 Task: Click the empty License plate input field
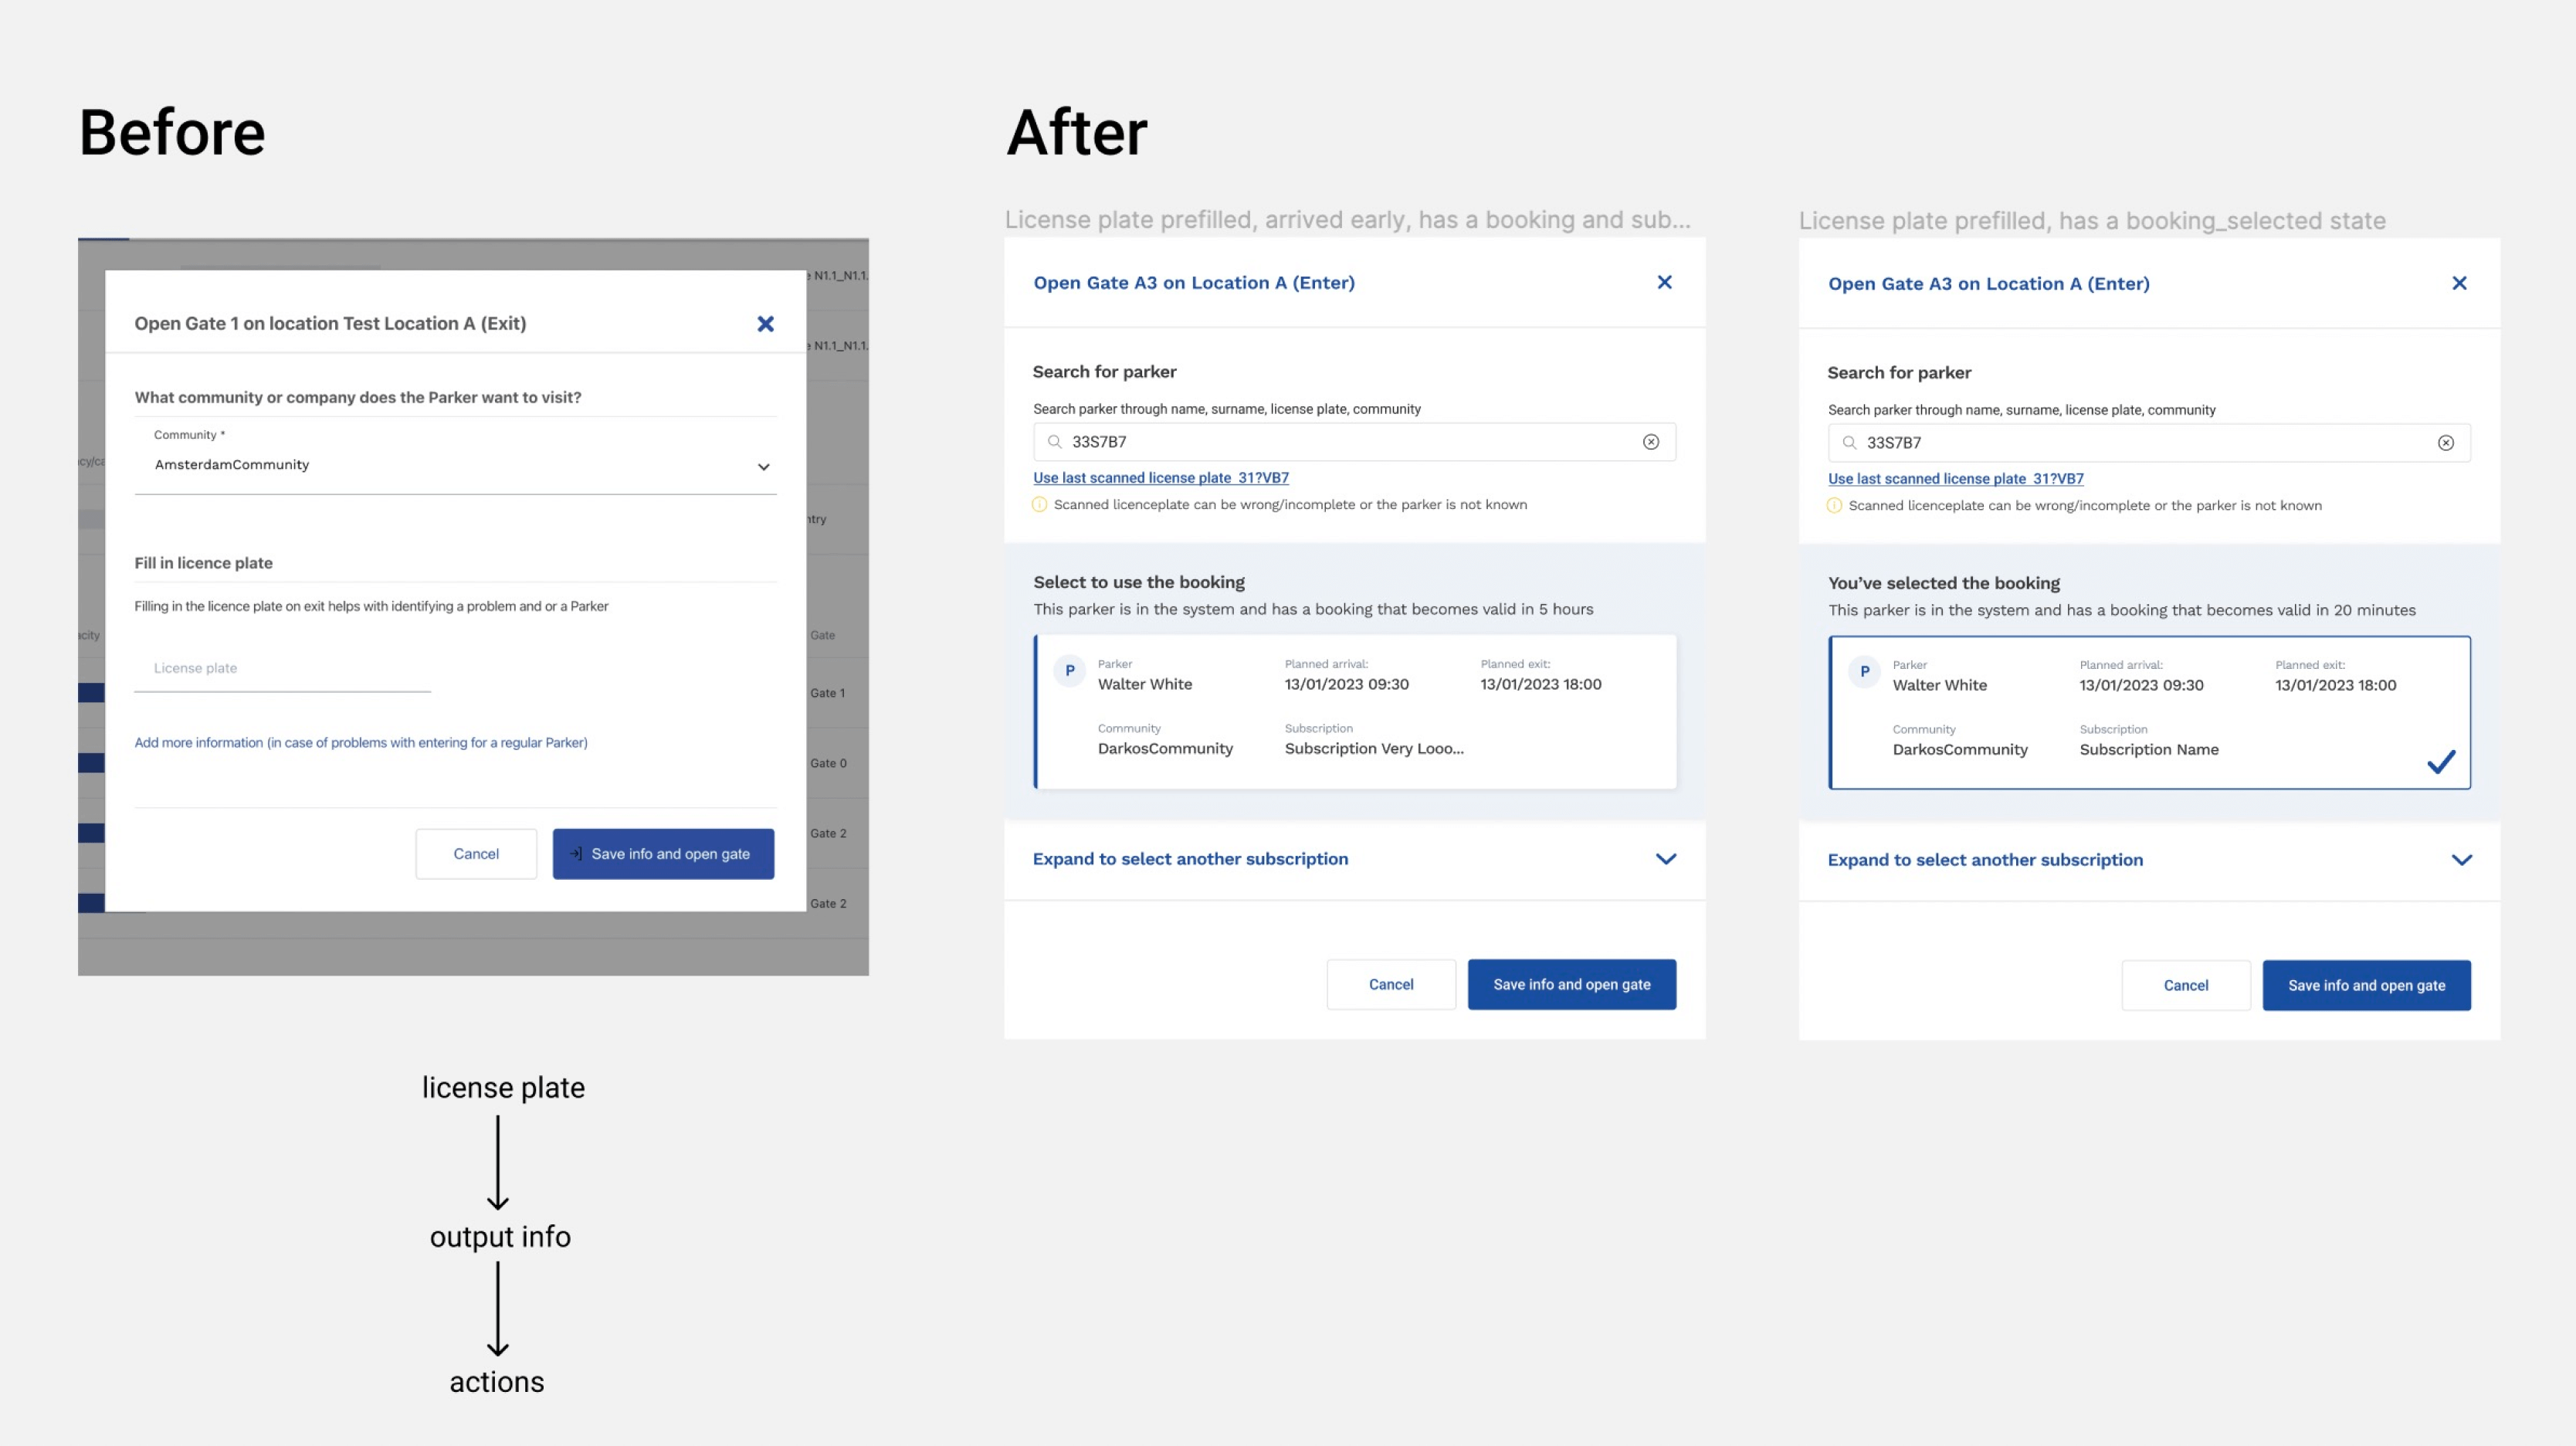coord(281,667)
